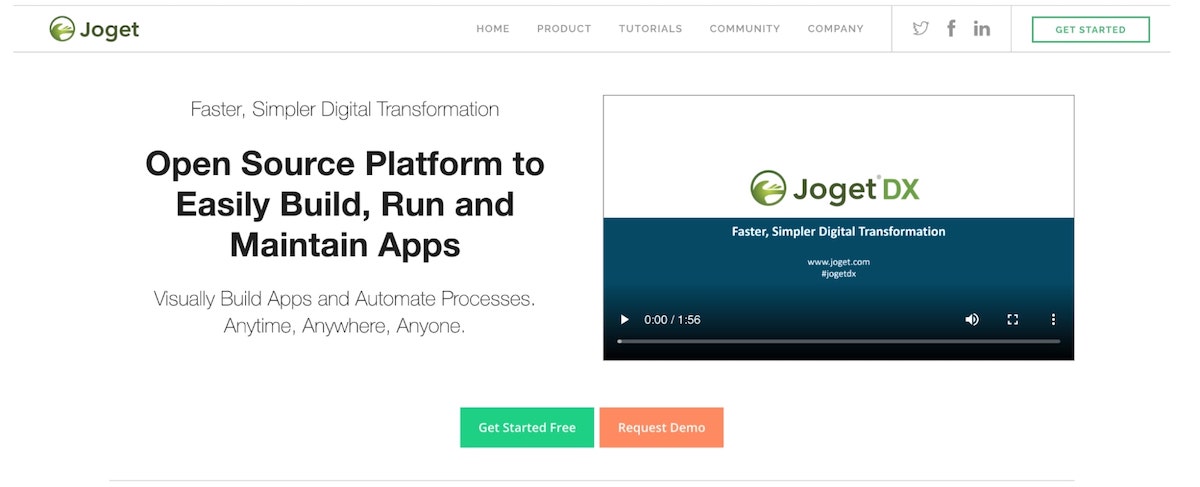Click "Faster, Simpler Digital Transformation" tagline left

[x=345, y=109]
